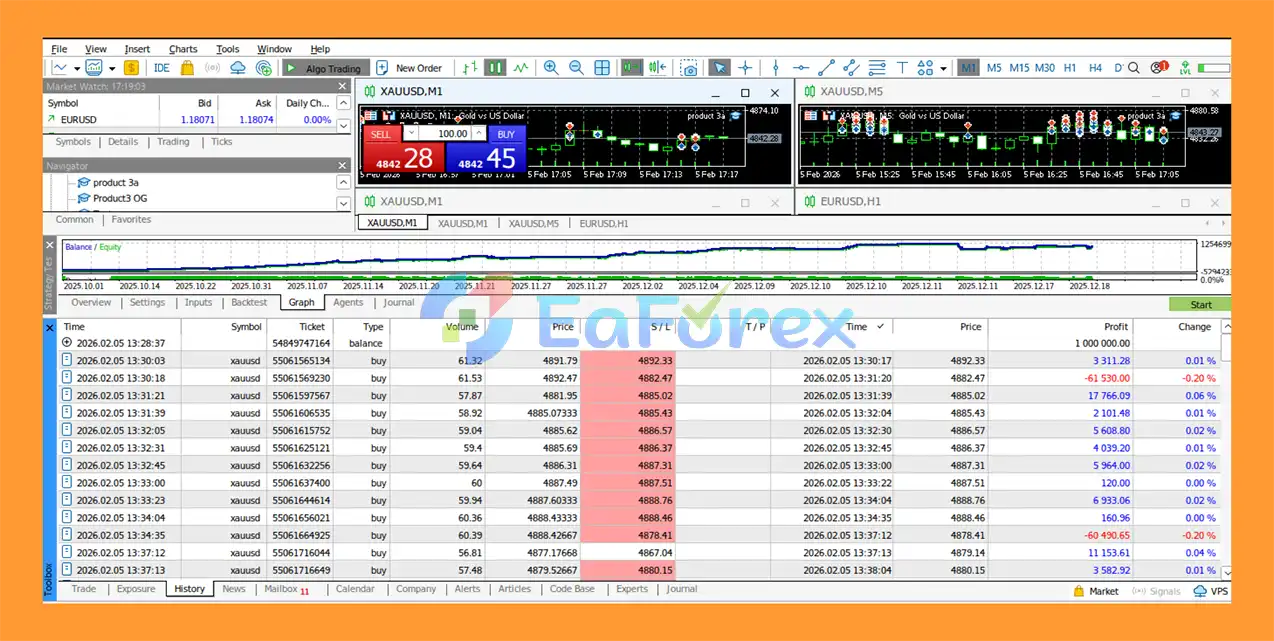Select the vertical line drawing tool
The height and width of the screenshot is (641, 1274).
tap(775, 68)
